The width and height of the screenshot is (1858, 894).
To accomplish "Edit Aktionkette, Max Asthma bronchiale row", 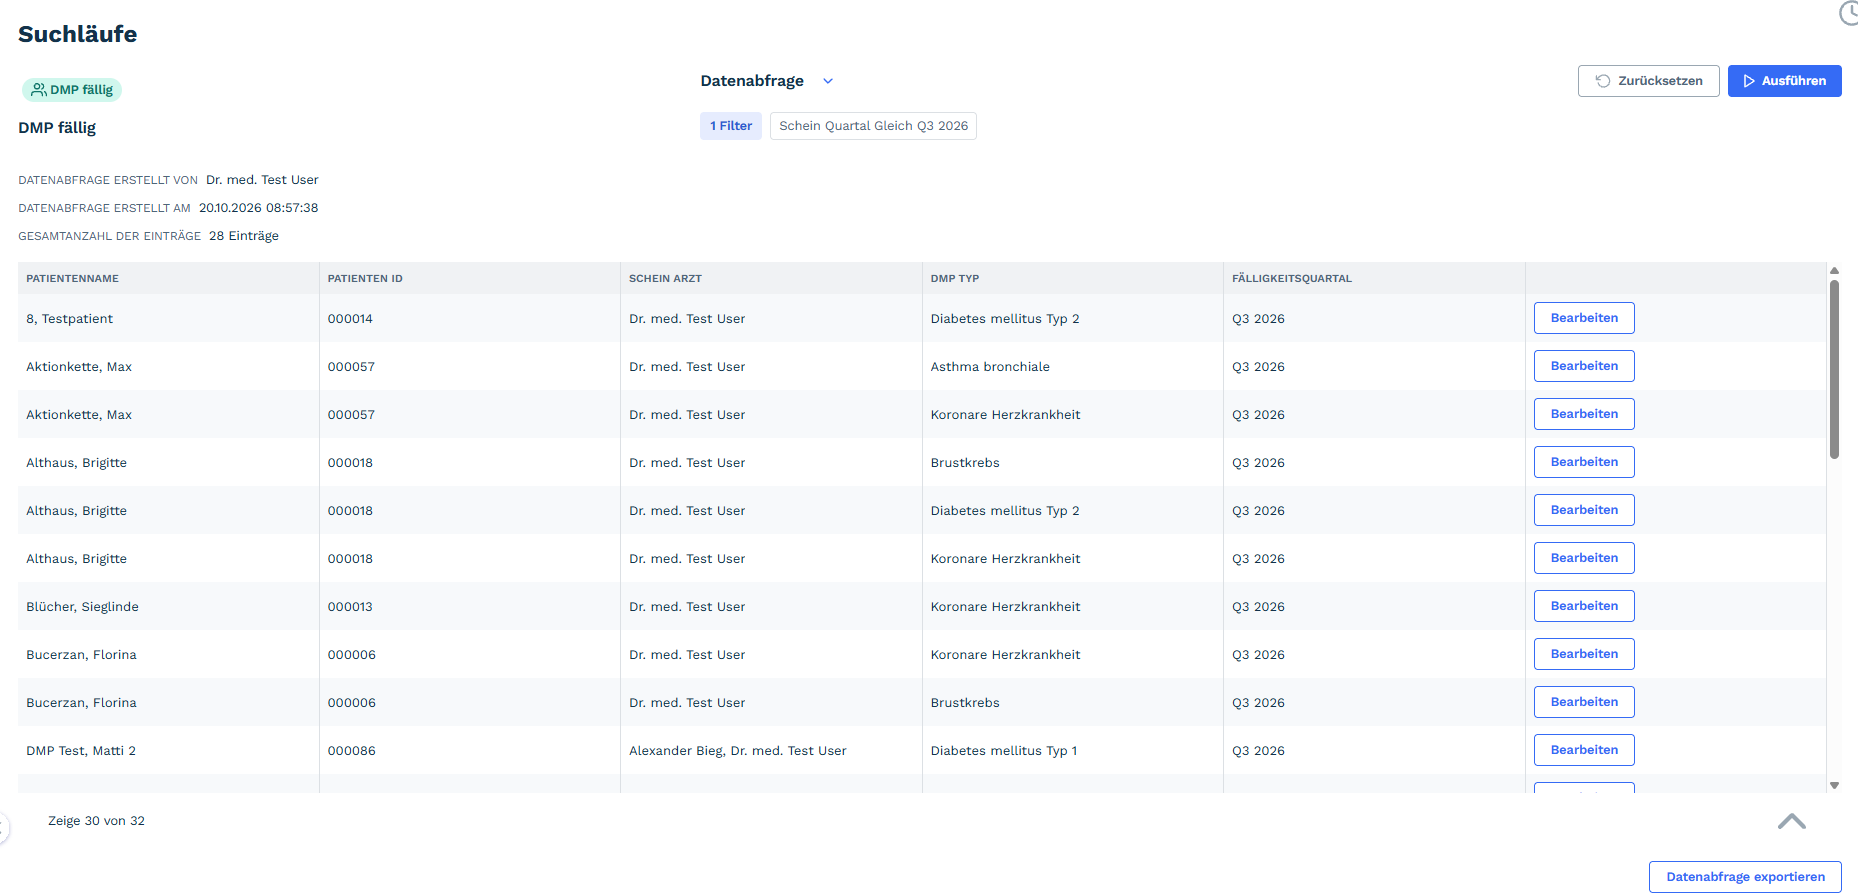I will [x=1584, y=366].
